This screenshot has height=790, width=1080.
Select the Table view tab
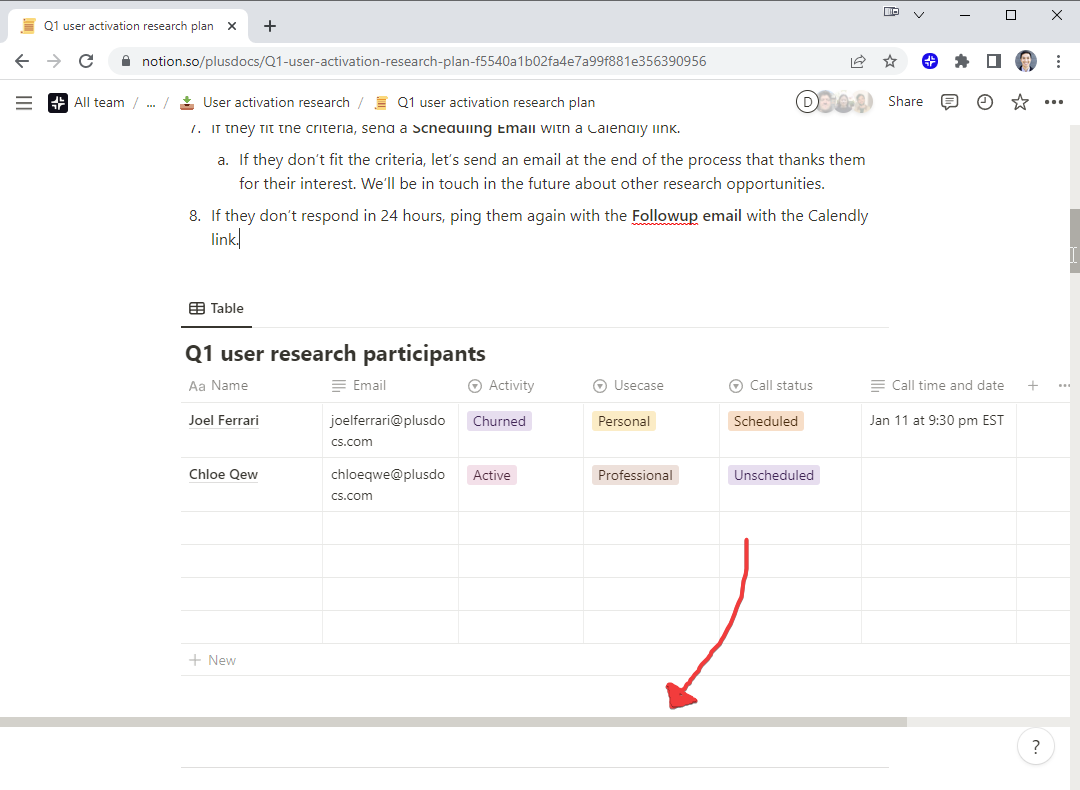click(217, 309)
